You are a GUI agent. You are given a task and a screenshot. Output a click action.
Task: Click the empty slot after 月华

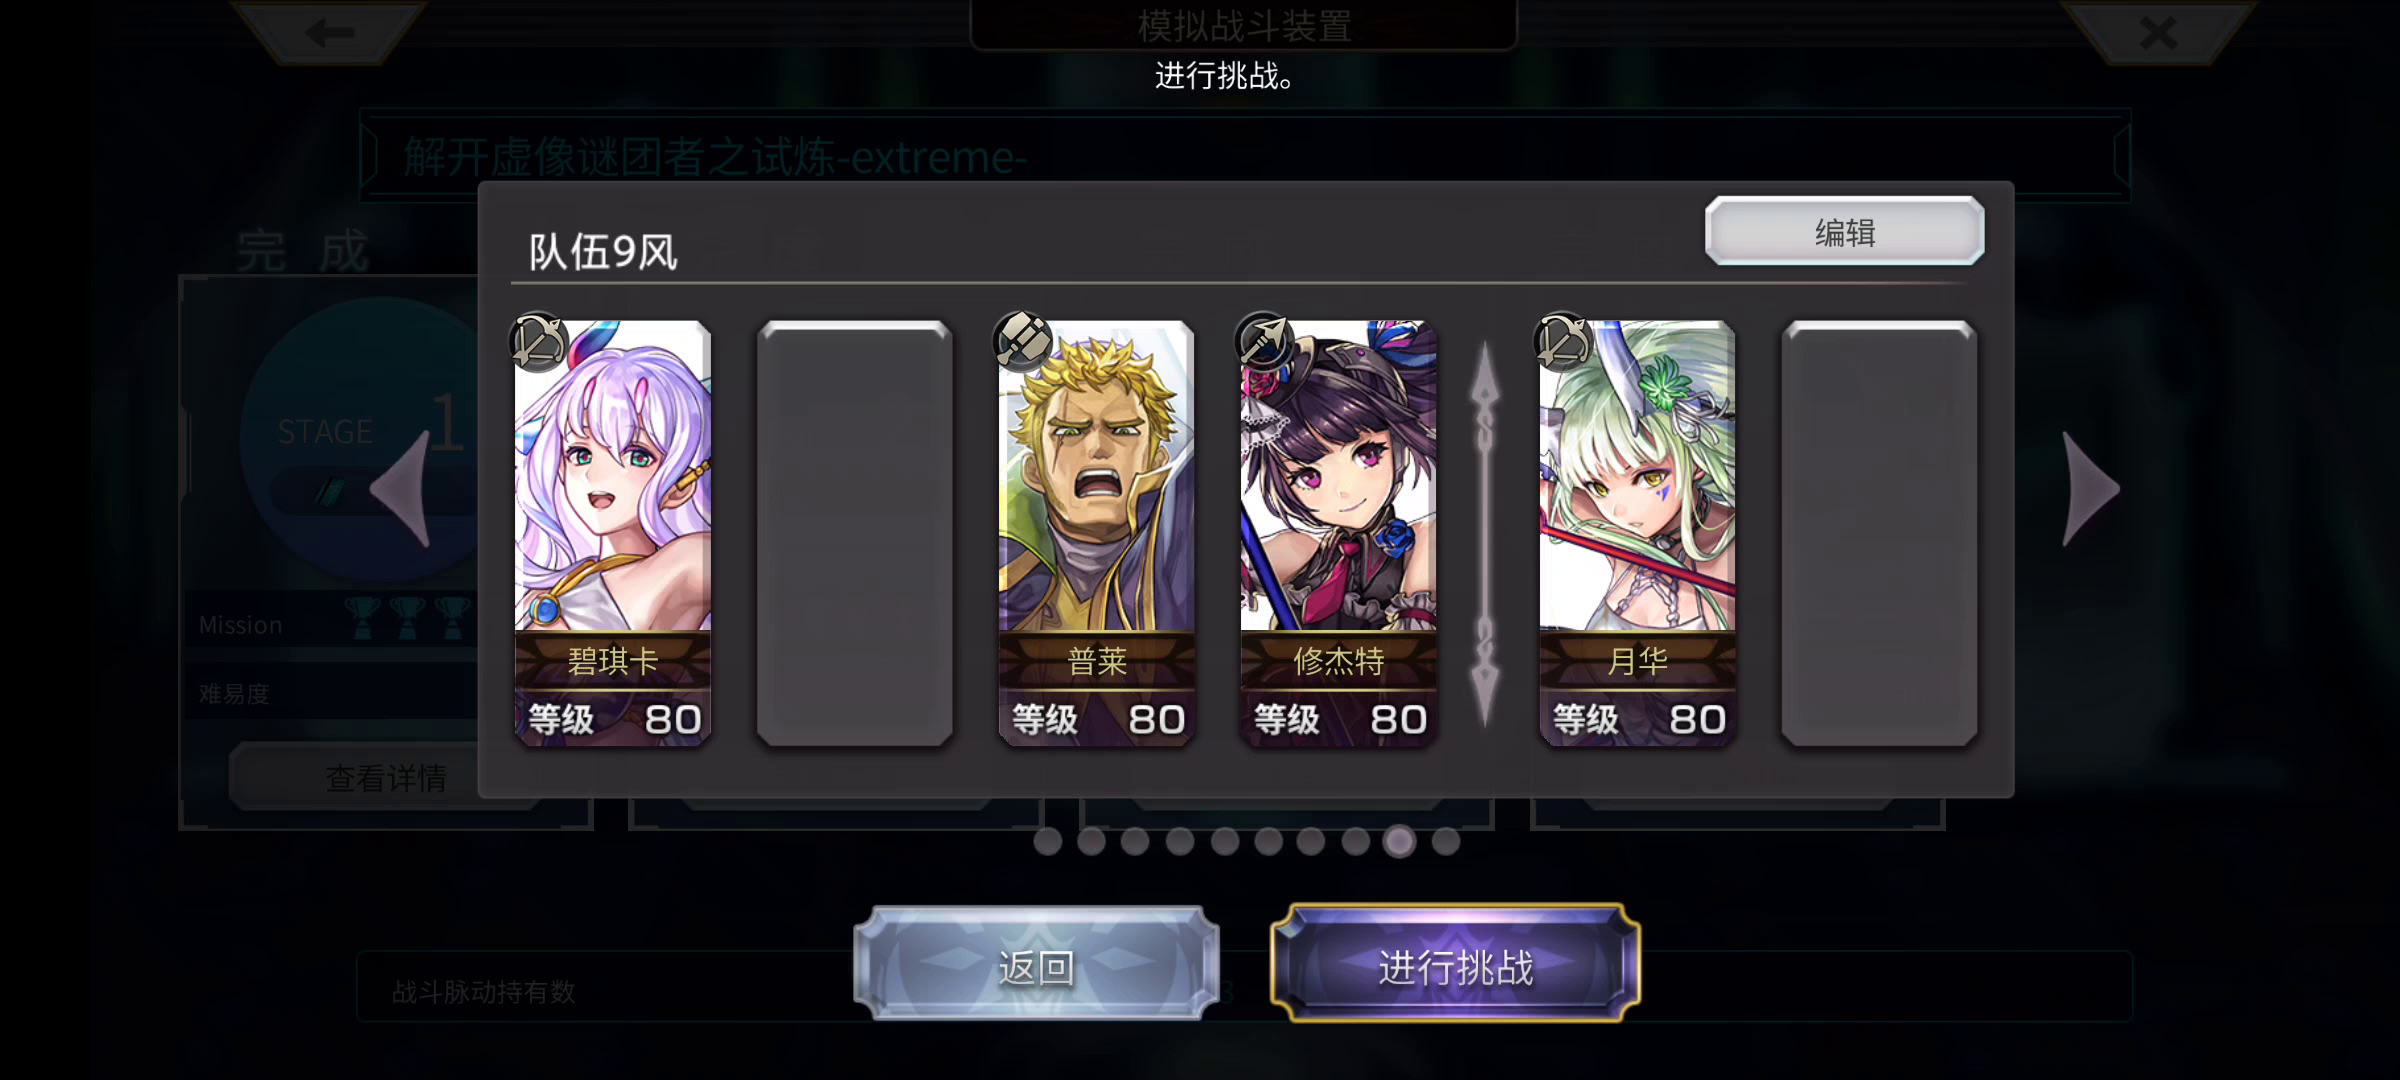click(1879, 533)
